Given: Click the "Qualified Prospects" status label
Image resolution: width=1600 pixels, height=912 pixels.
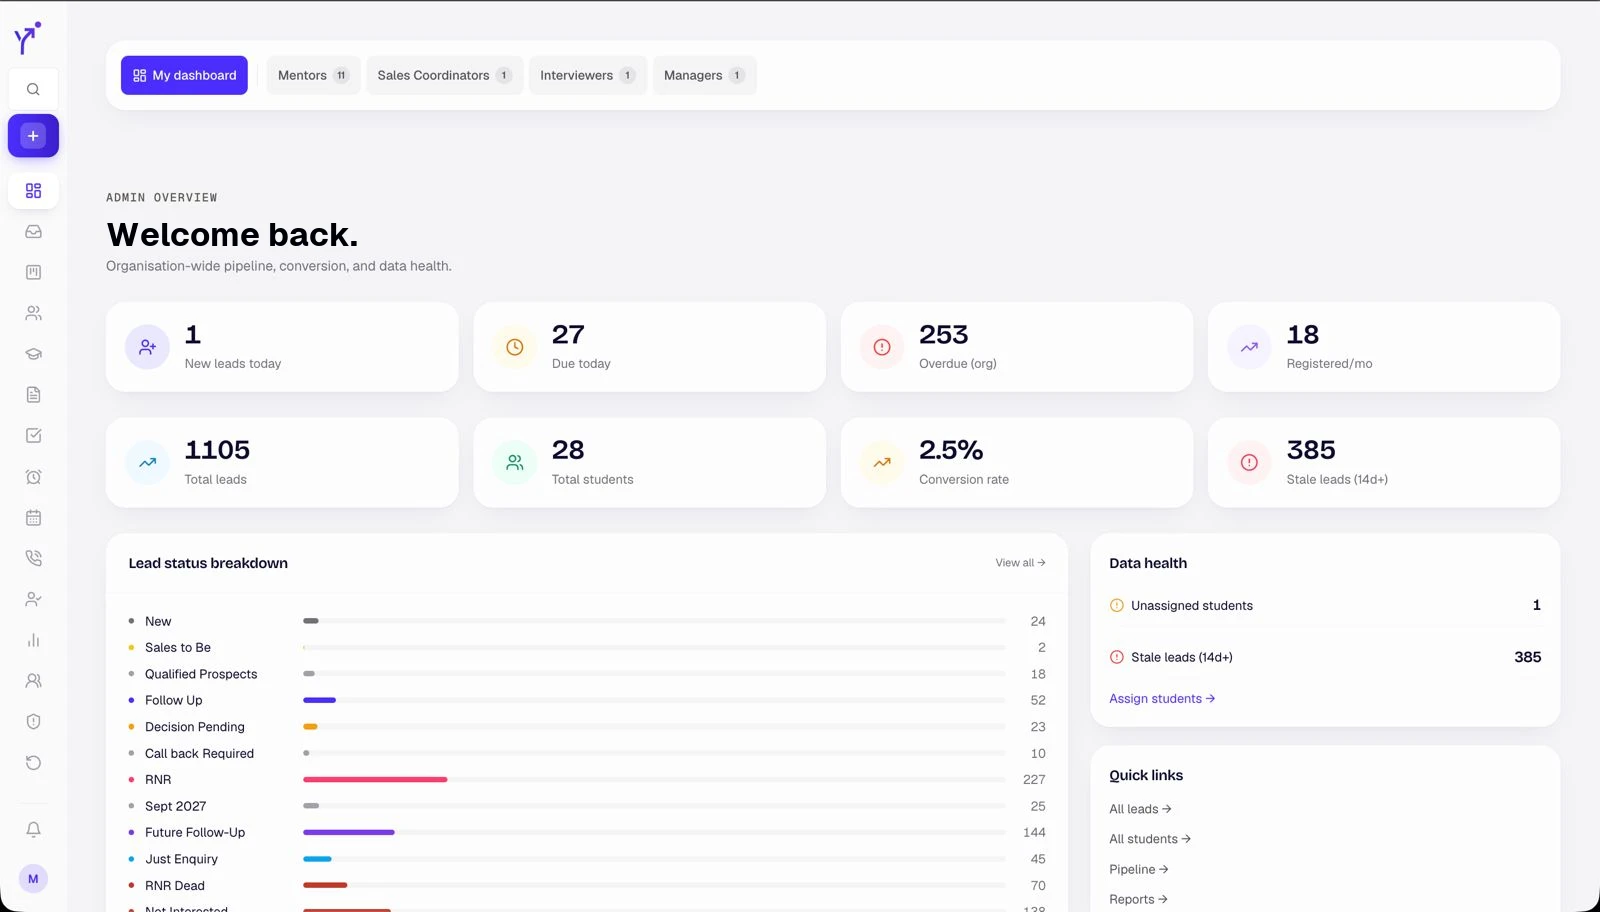Looking at the screenshot, I should [201, 674].
